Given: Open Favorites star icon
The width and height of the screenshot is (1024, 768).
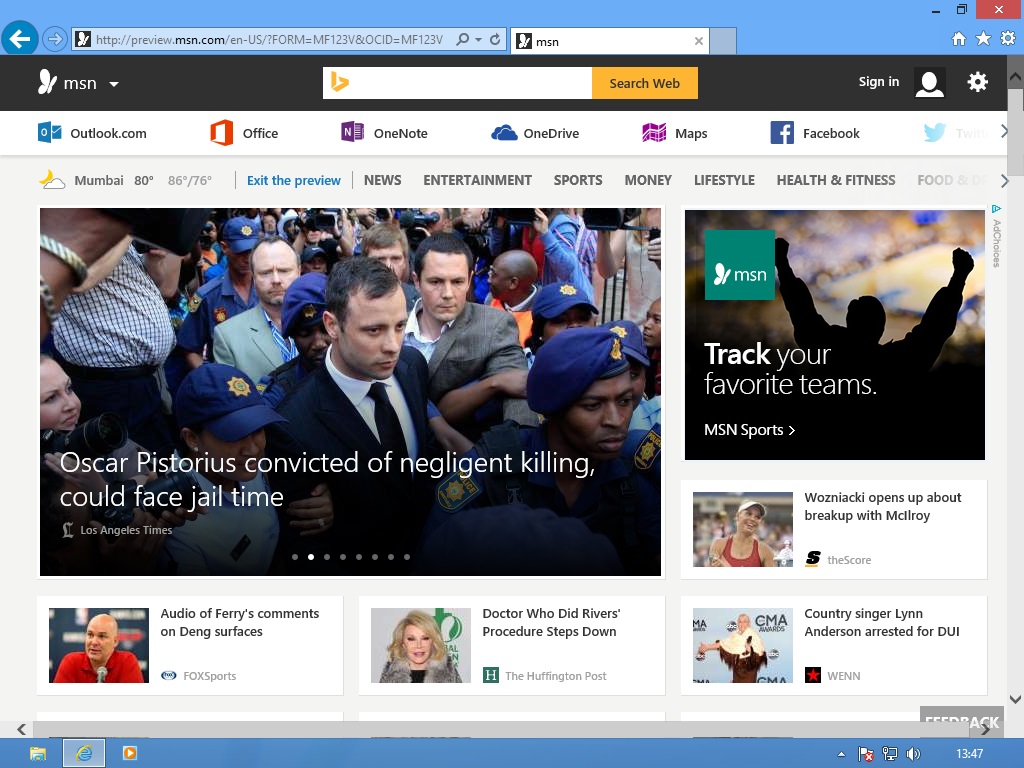Looking at the screenshot, I should [x=983, y=39].
